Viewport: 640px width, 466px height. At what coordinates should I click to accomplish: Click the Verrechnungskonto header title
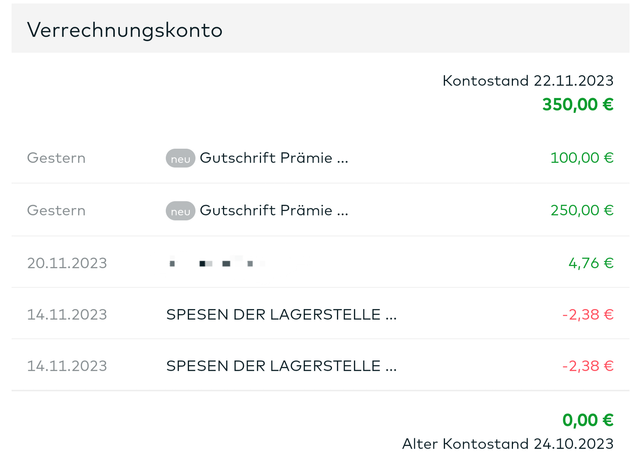tap(125, 30)
